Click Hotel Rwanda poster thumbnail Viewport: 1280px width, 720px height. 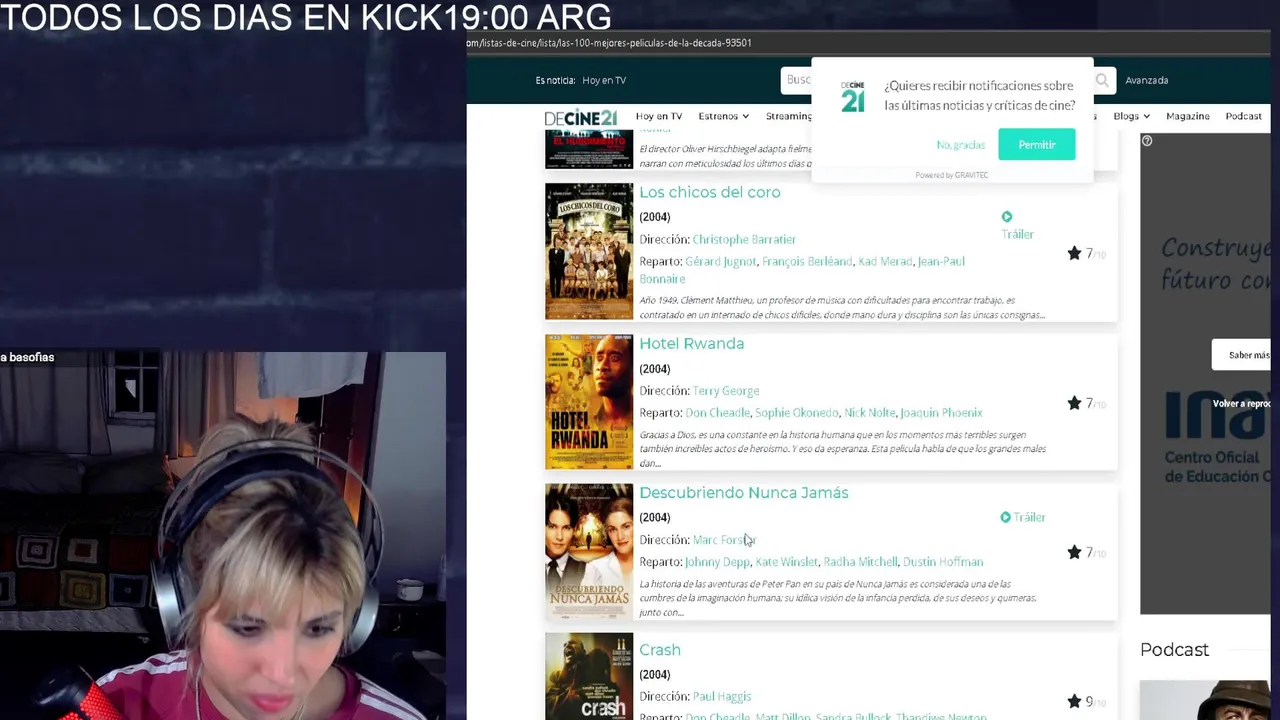click(x=589, y=401)
